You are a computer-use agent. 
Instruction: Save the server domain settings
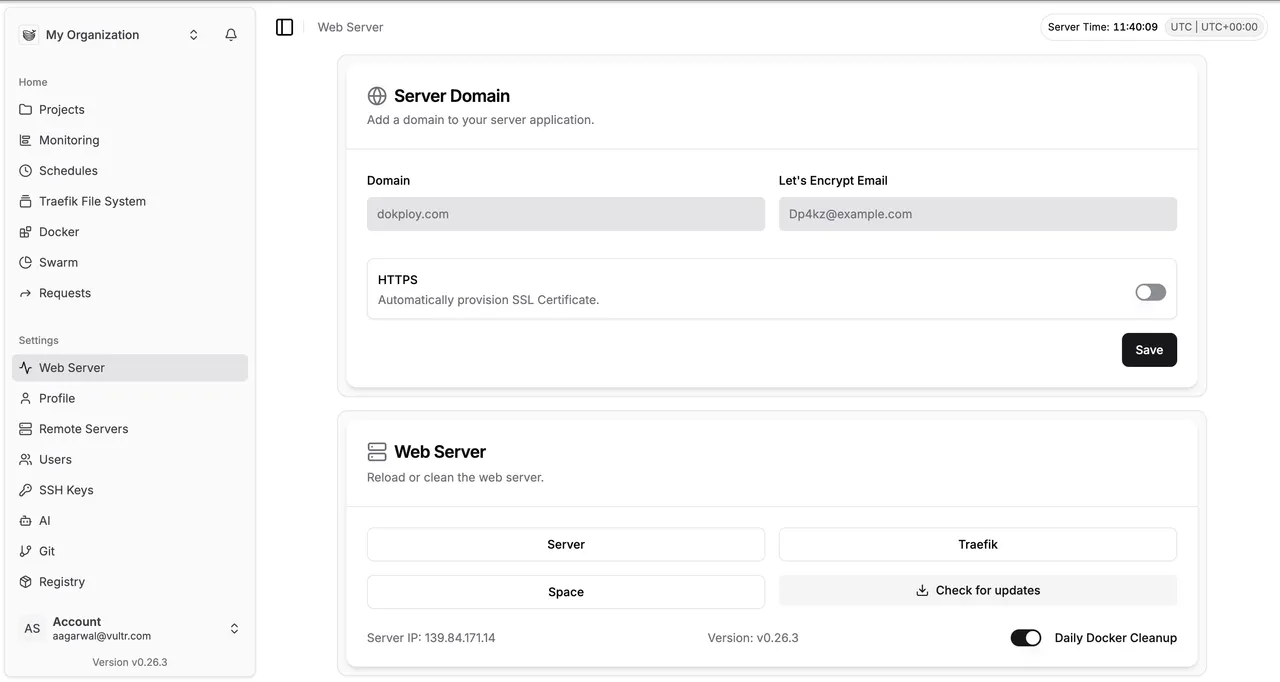1149,350
